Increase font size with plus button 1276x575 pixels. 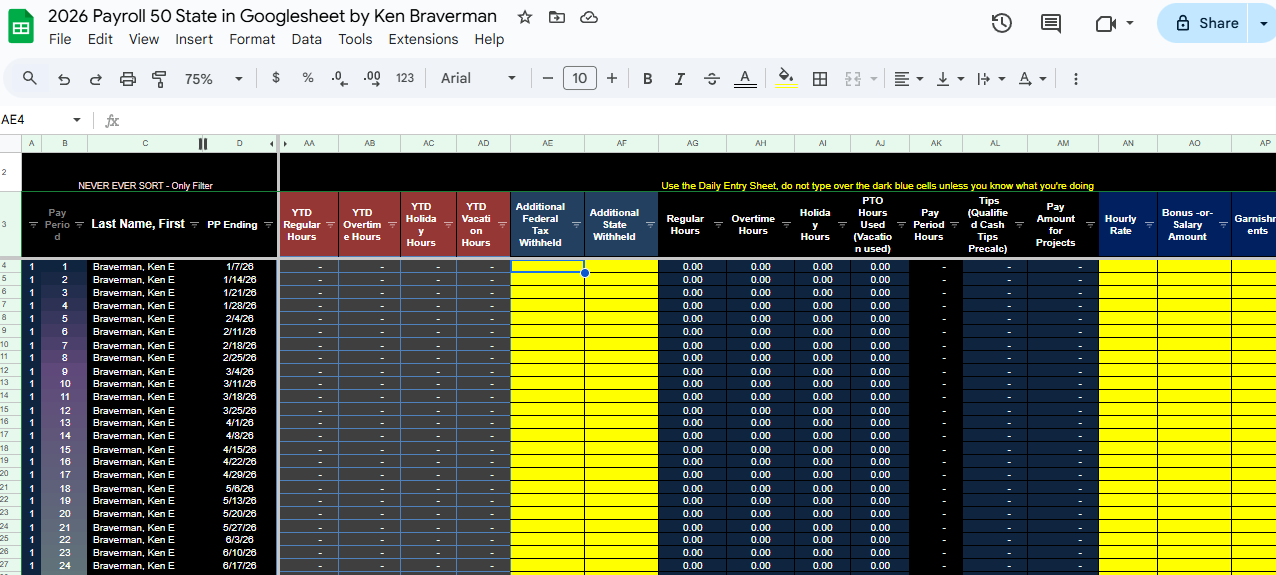click(x=612, y=78)
